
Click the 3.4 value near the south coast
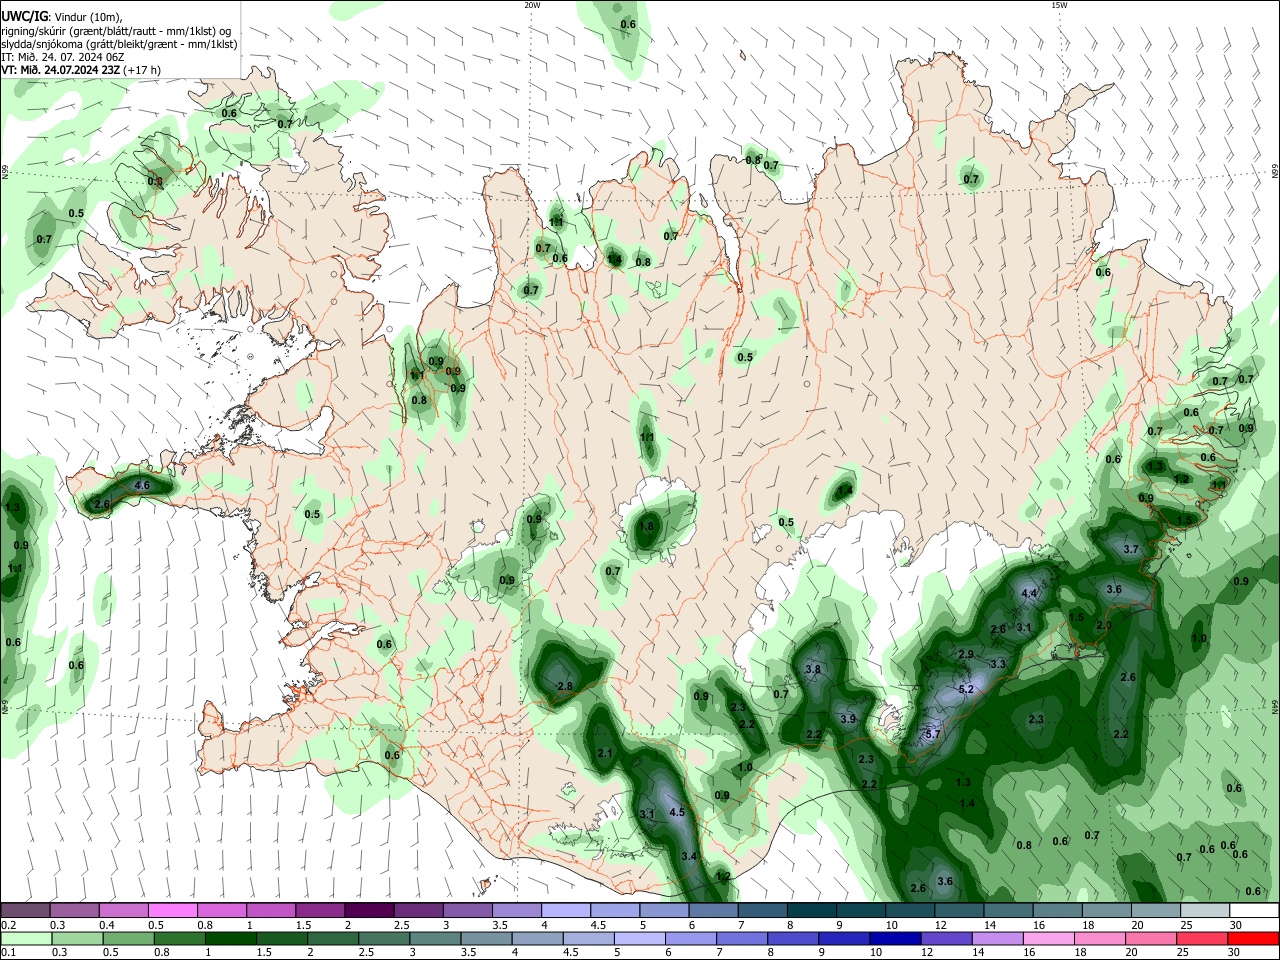[689, 857]
